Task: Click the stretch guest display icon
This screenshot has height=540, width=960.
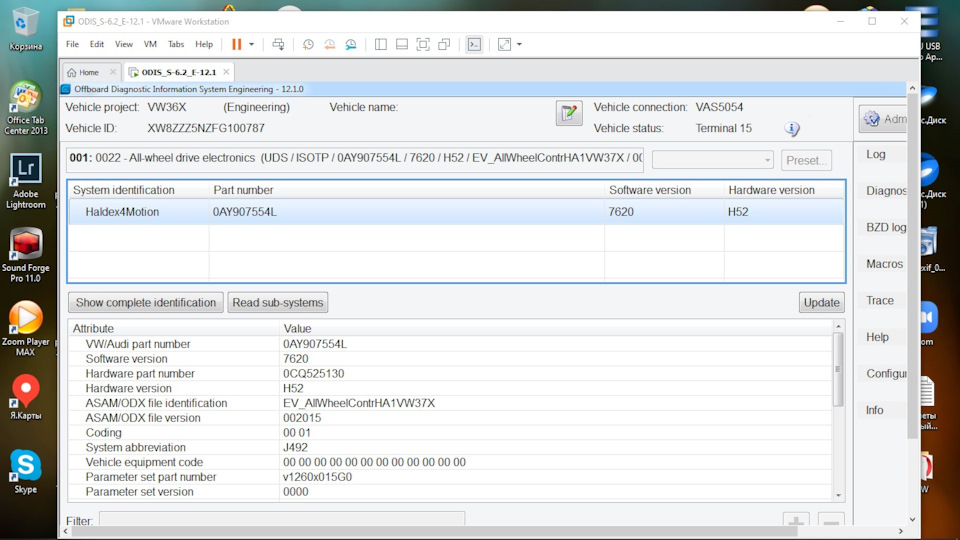Action: [x=504, y=44]
